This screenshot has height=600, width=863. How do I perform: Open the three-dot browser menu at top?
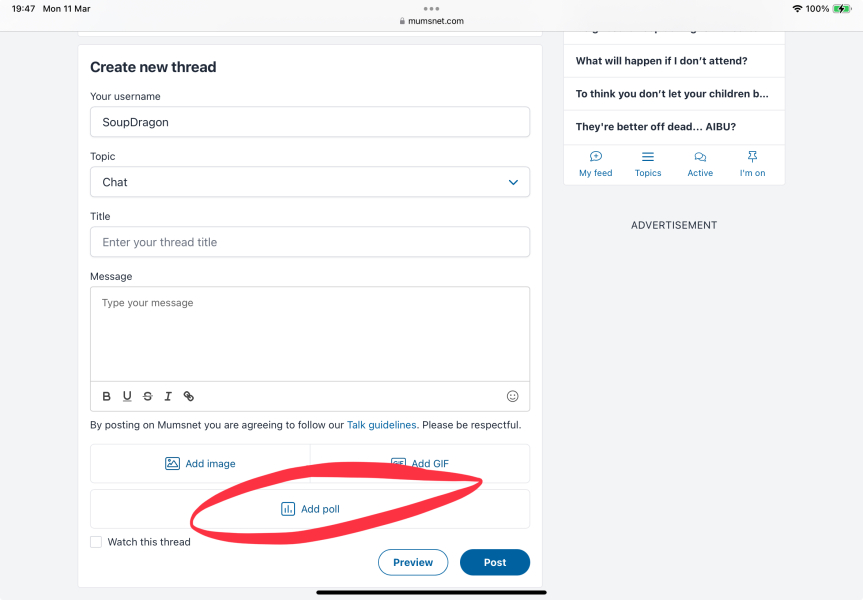[x=432, y=8]
